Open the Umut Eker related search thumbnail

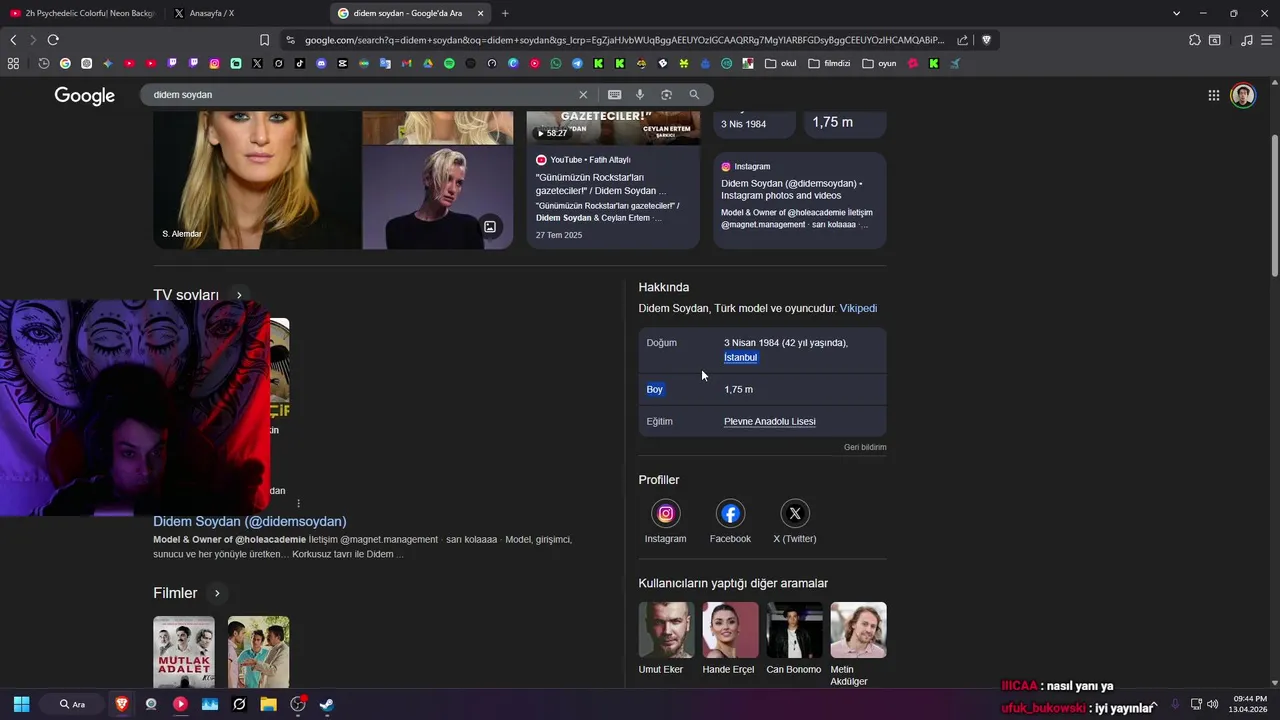(666, 630)
